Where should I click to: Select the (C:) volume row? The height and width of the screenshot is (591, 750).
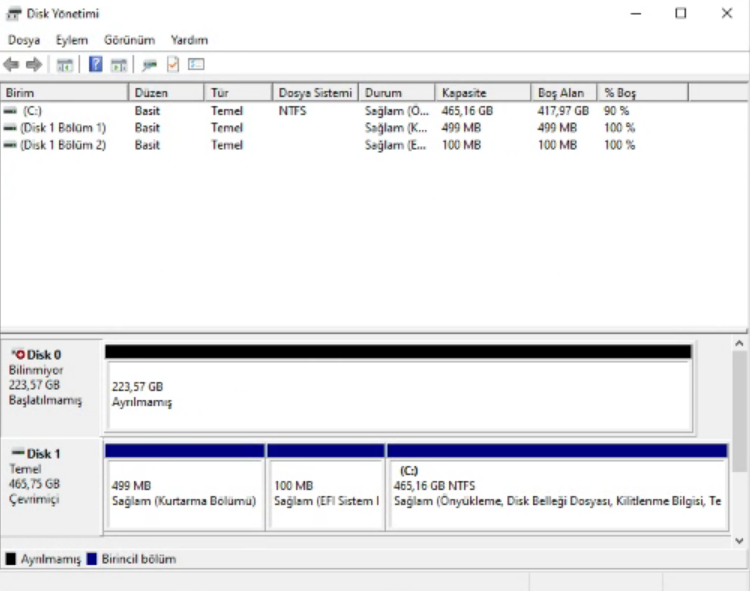(344, 111)
